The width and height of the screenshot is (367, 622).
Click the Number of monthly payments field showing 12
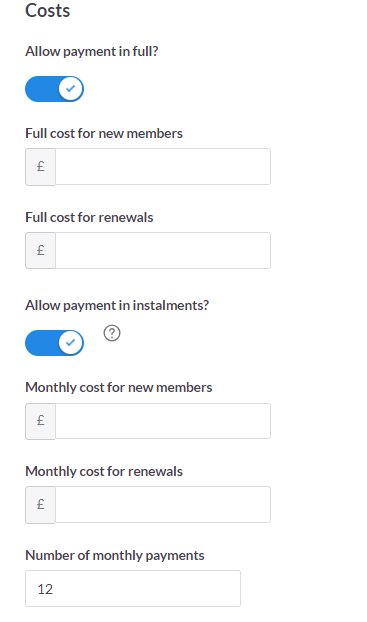coord(133,589)
